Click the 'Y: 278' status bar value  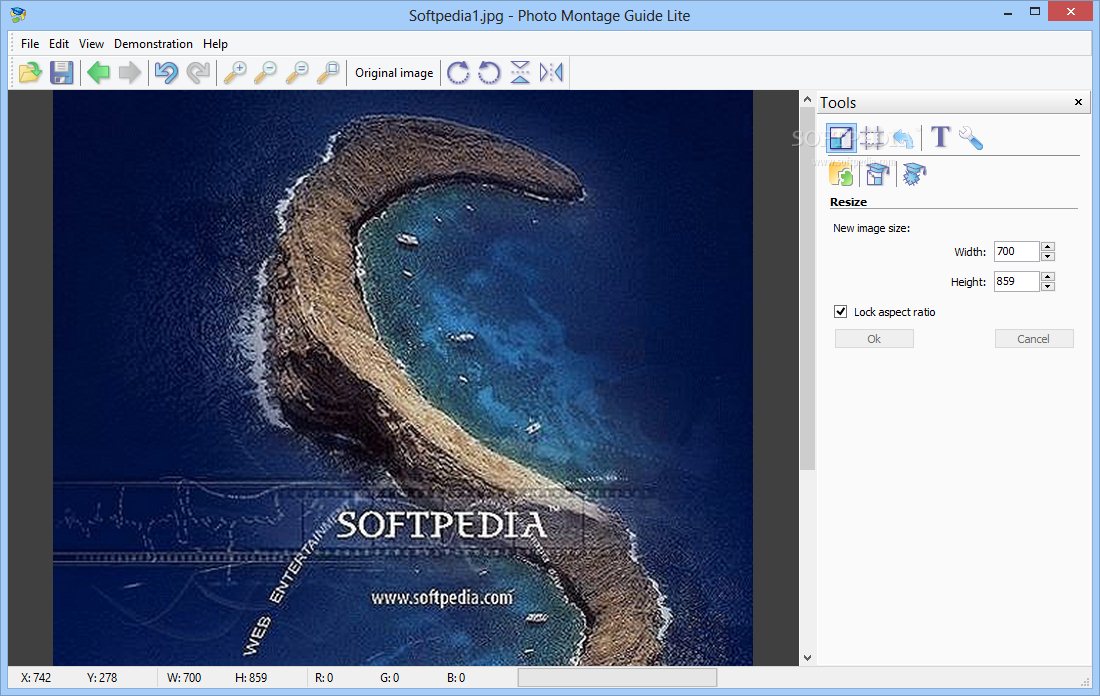(x=102, y=678)
